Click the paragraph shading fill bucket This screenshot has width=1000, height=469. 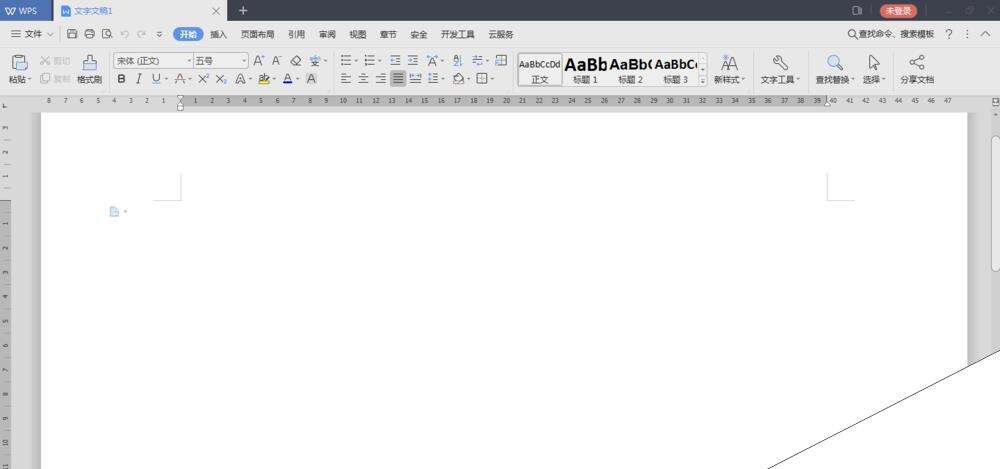458,79
